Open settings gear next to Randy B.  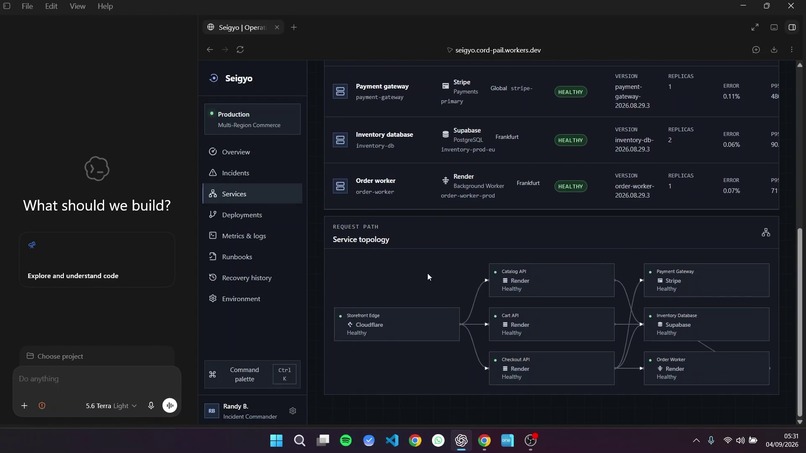pos(292,411)
